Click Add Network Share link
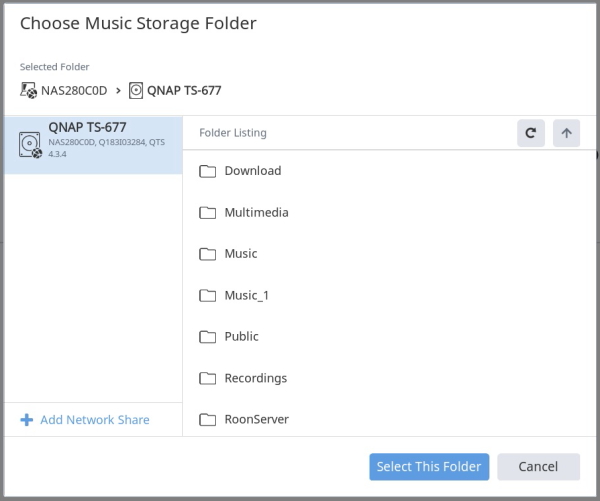This screenshot has width=600, height=501. (x=95, y=420)
